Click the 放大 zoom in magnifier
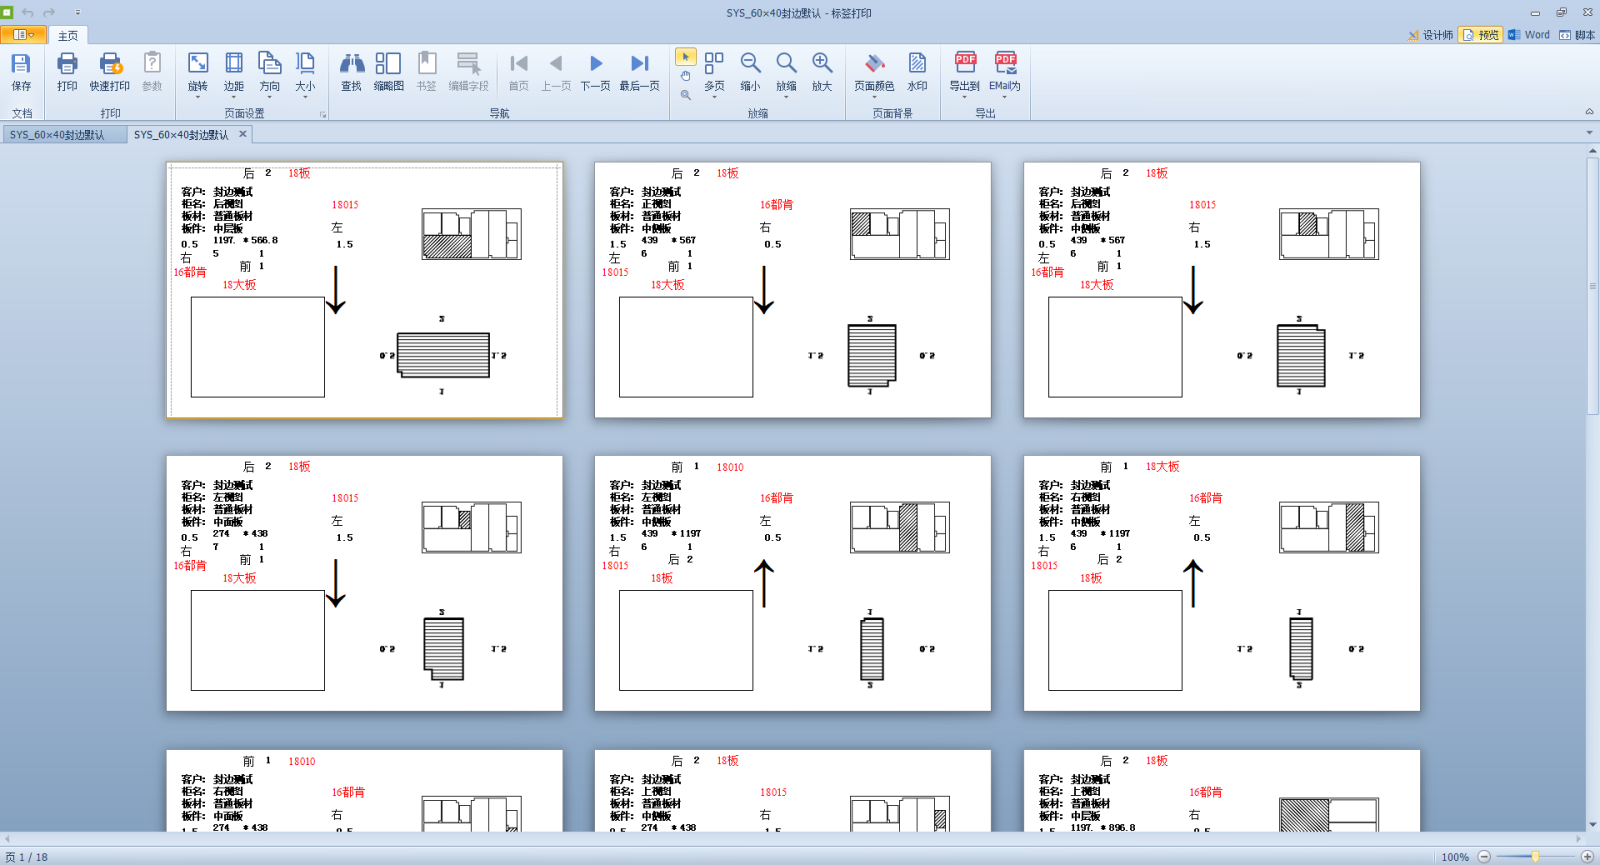1600x865 pixels. 822,71
